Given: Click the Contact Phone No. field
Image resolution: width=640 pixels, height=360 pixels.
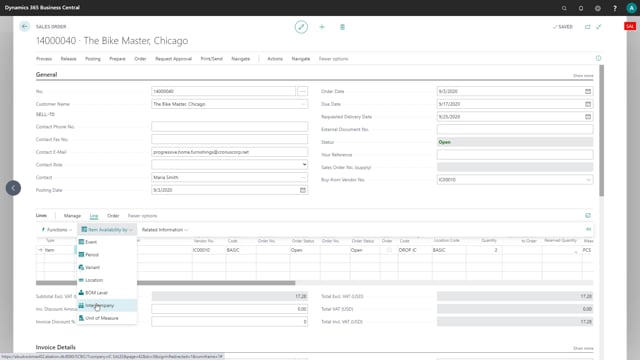Looking at the screenshot, I should coord(229,127).
